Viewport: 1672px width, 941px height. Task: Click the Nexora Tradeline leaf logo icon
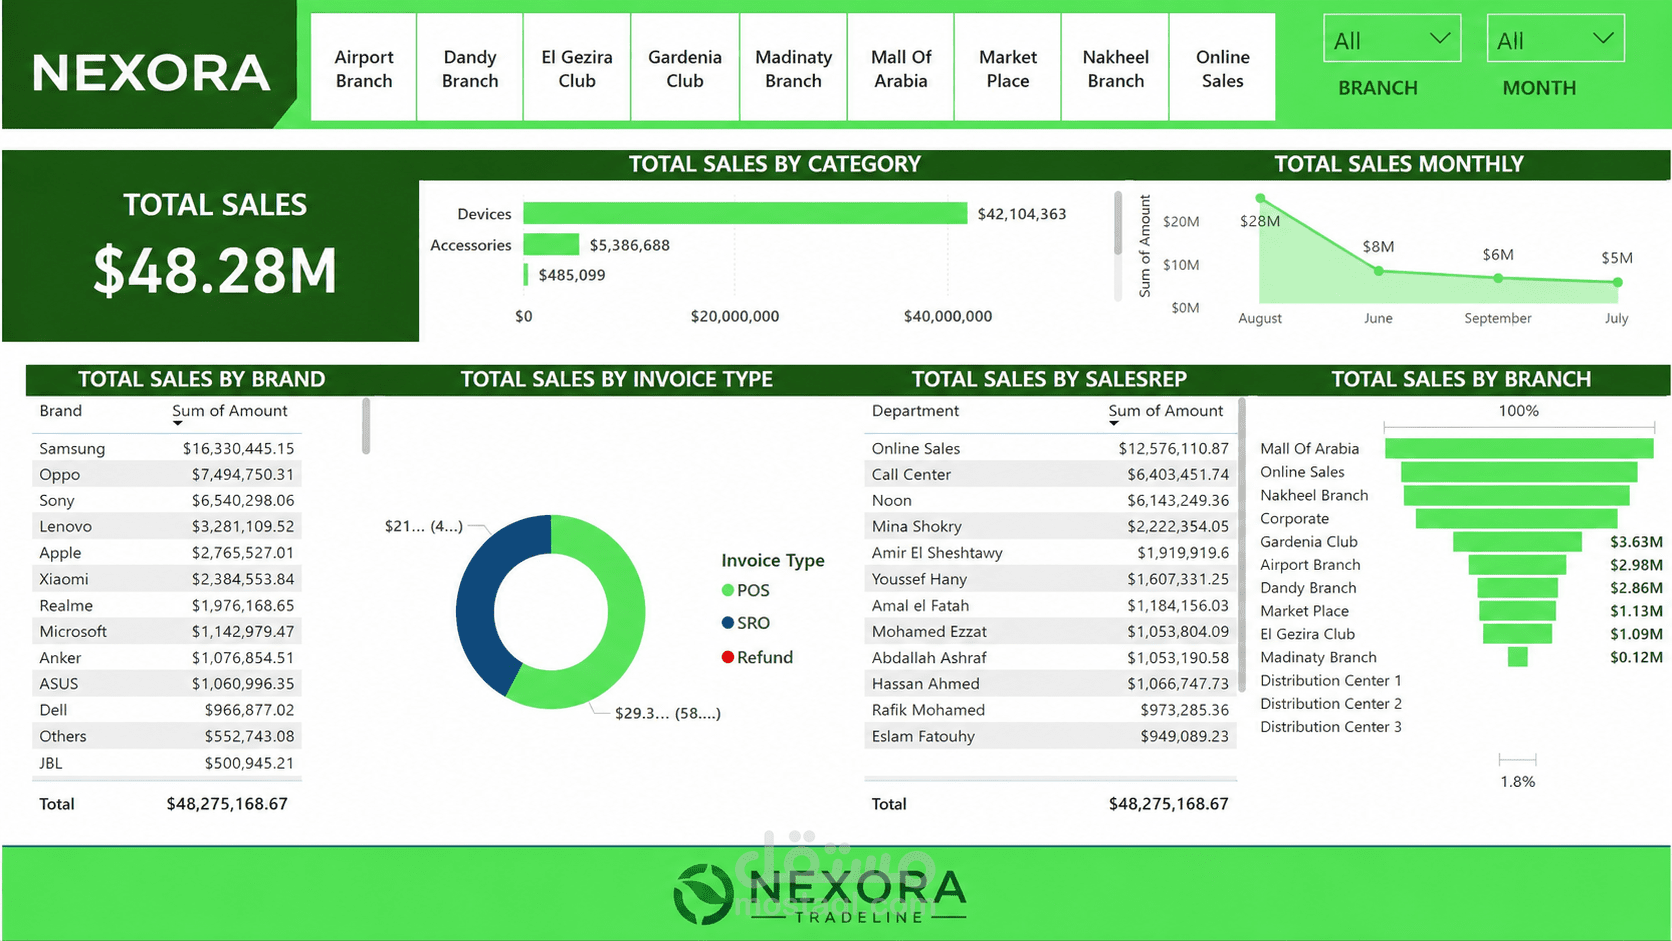703,894
